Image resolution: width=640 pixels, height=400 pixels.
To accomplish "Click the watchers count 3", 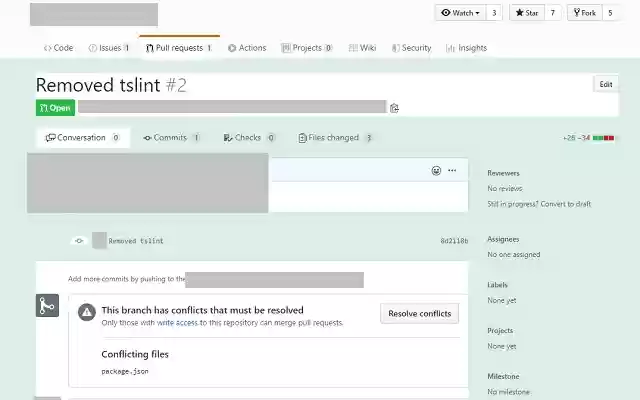I will click(x=494, y=13).
